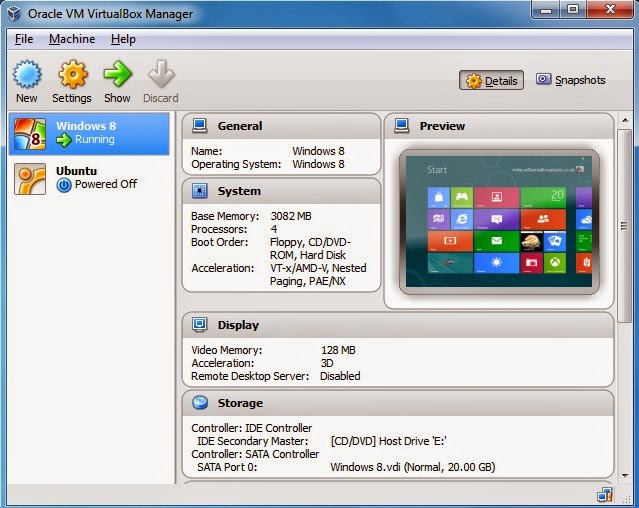The height and width of the screenshot is (508, 639).
Task: Click the '3D' acceleration value
Action: pyautogui.click(x=327, y=363)
